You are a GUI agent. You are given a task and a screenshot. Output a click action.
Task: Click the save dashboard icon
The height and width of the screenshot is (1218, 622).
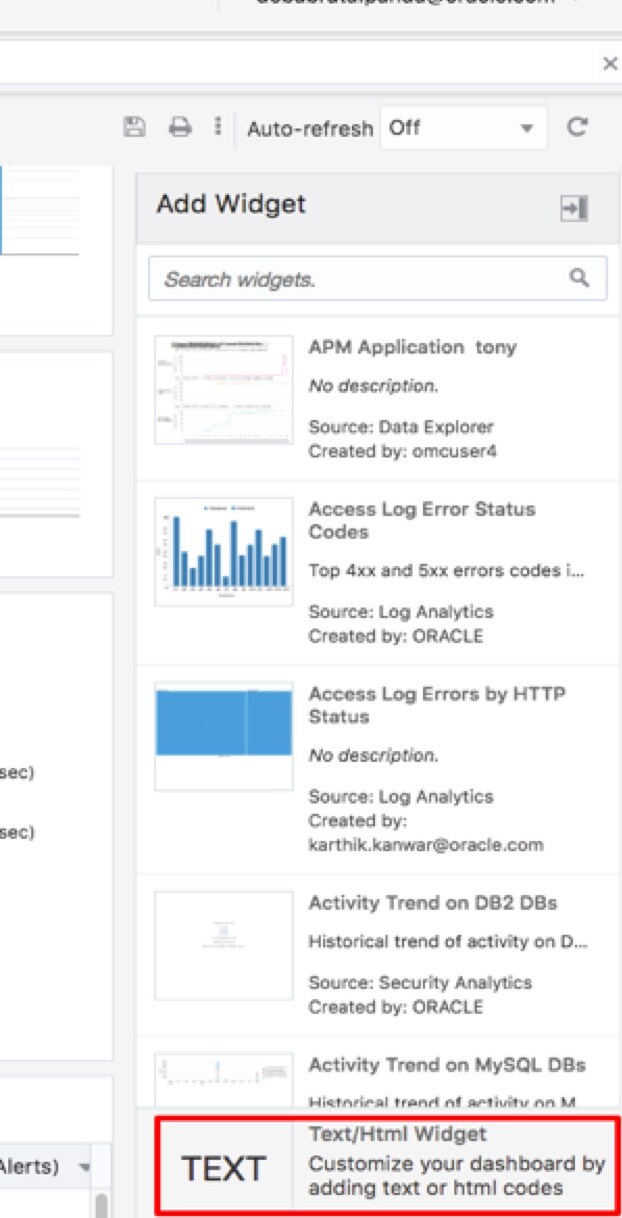click(134, 127)
